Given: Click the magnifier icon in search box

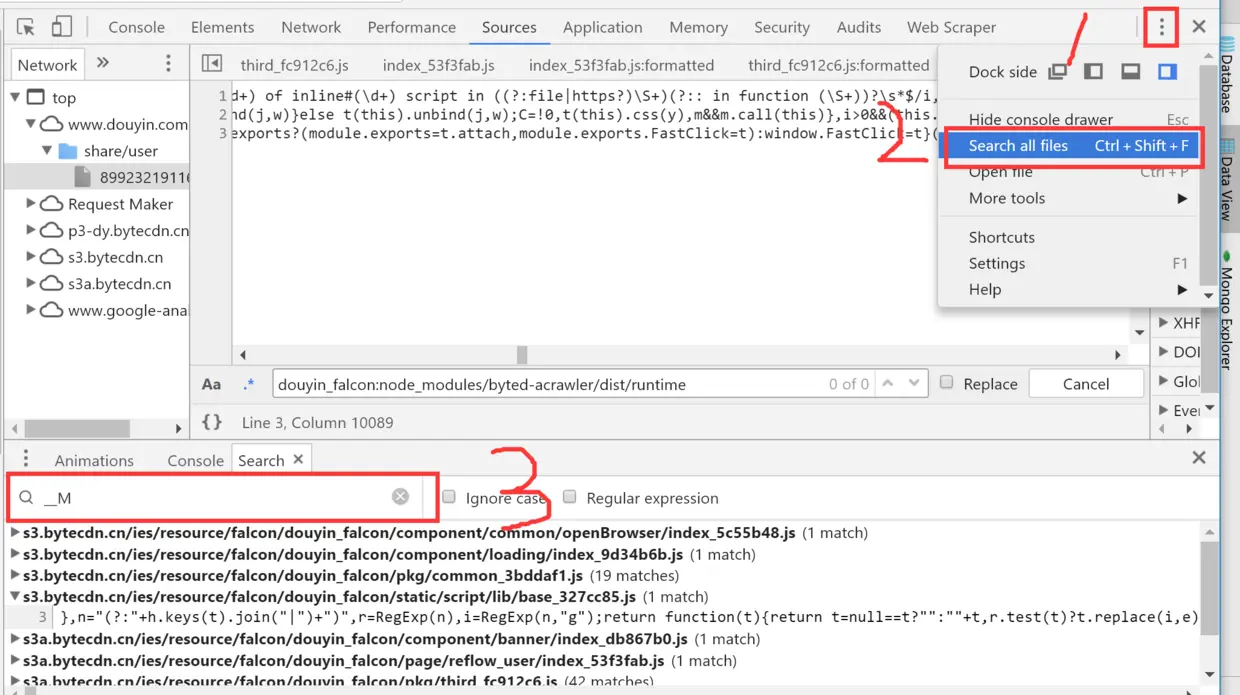Looking at the screenshot, I should coord(27,498).
